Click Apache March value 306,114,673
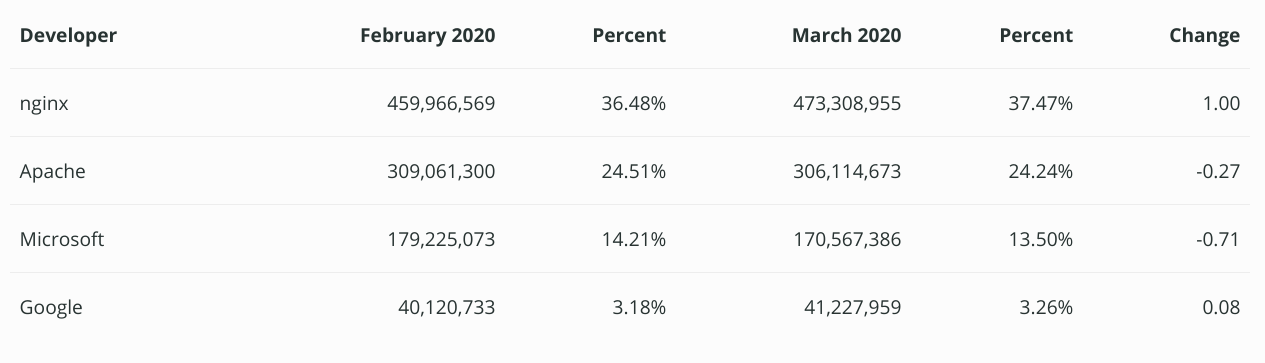The height and width of the screenshot is (363, 1265). click(847, 171)
